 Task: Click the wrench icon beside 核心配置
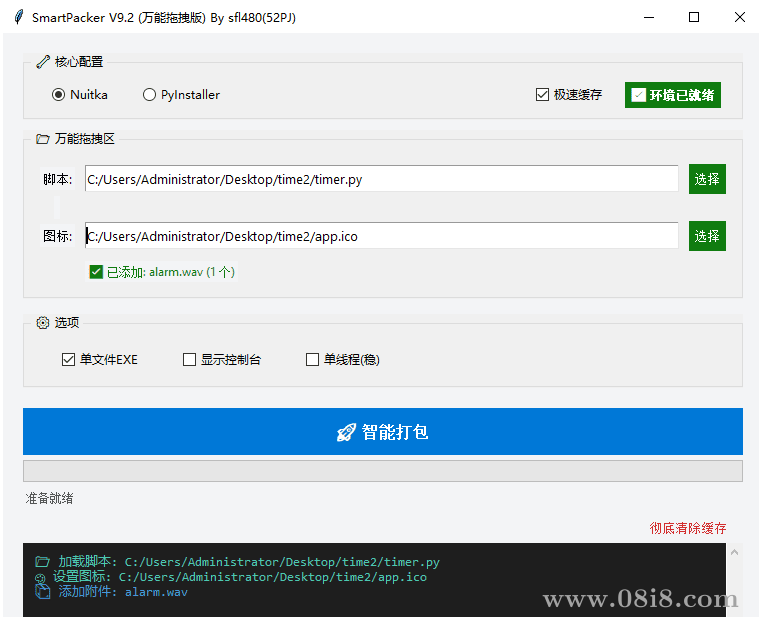43,62
